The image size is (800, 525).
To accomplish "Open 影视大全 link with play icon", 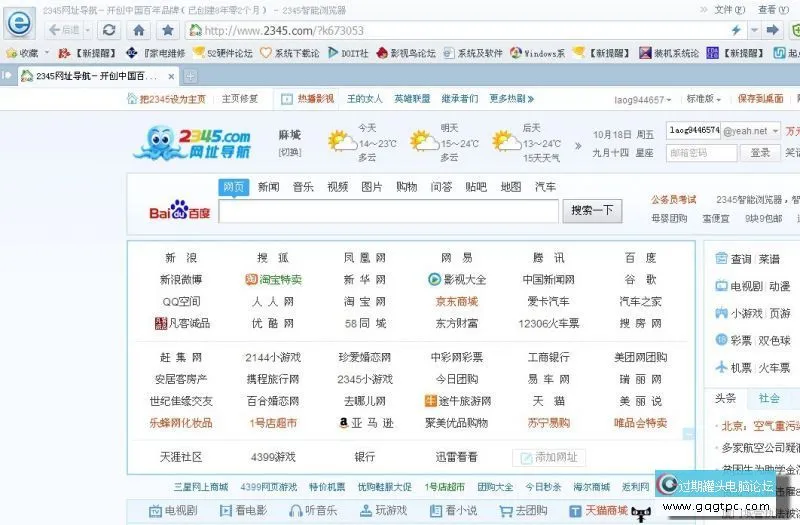I will 457,280.
